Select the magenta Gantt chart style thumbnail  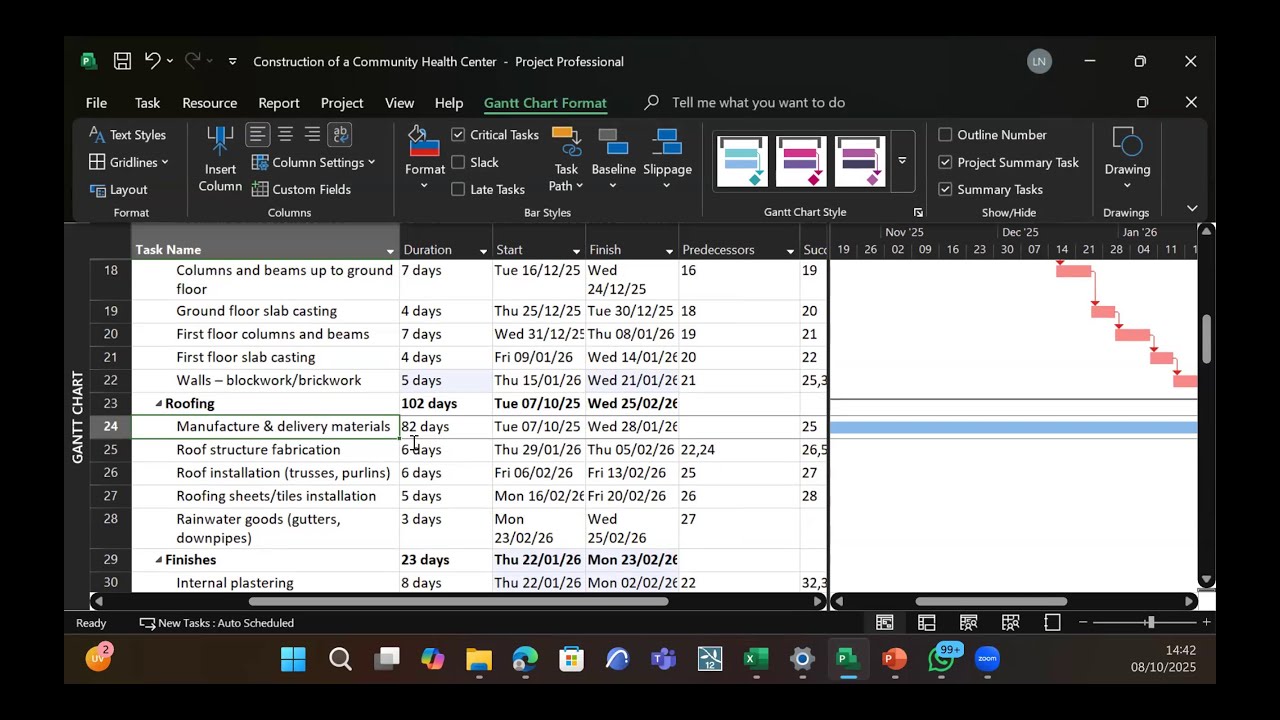pos(801,161)
